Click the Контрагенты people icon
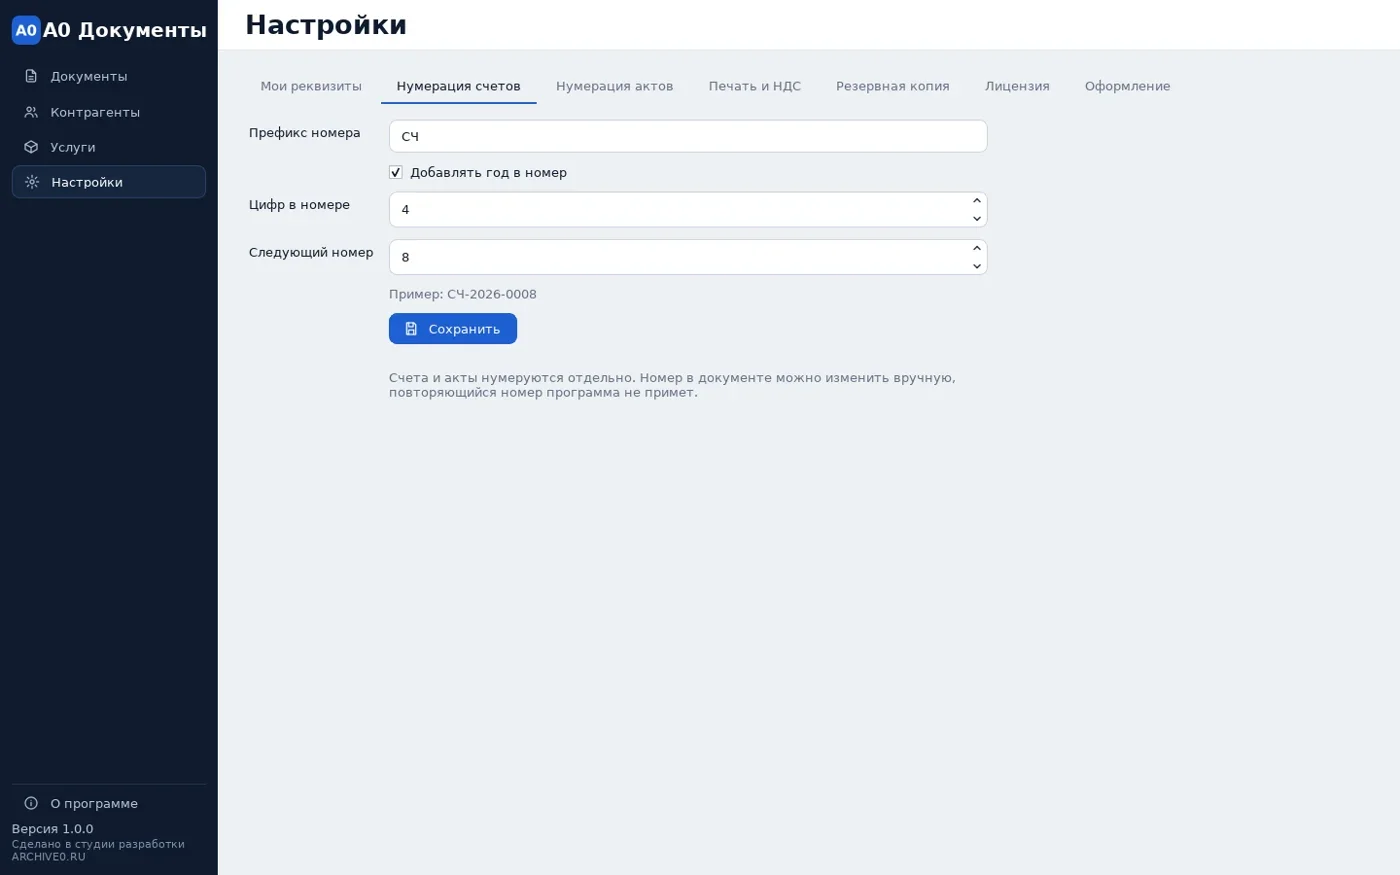 coord(31,112)
